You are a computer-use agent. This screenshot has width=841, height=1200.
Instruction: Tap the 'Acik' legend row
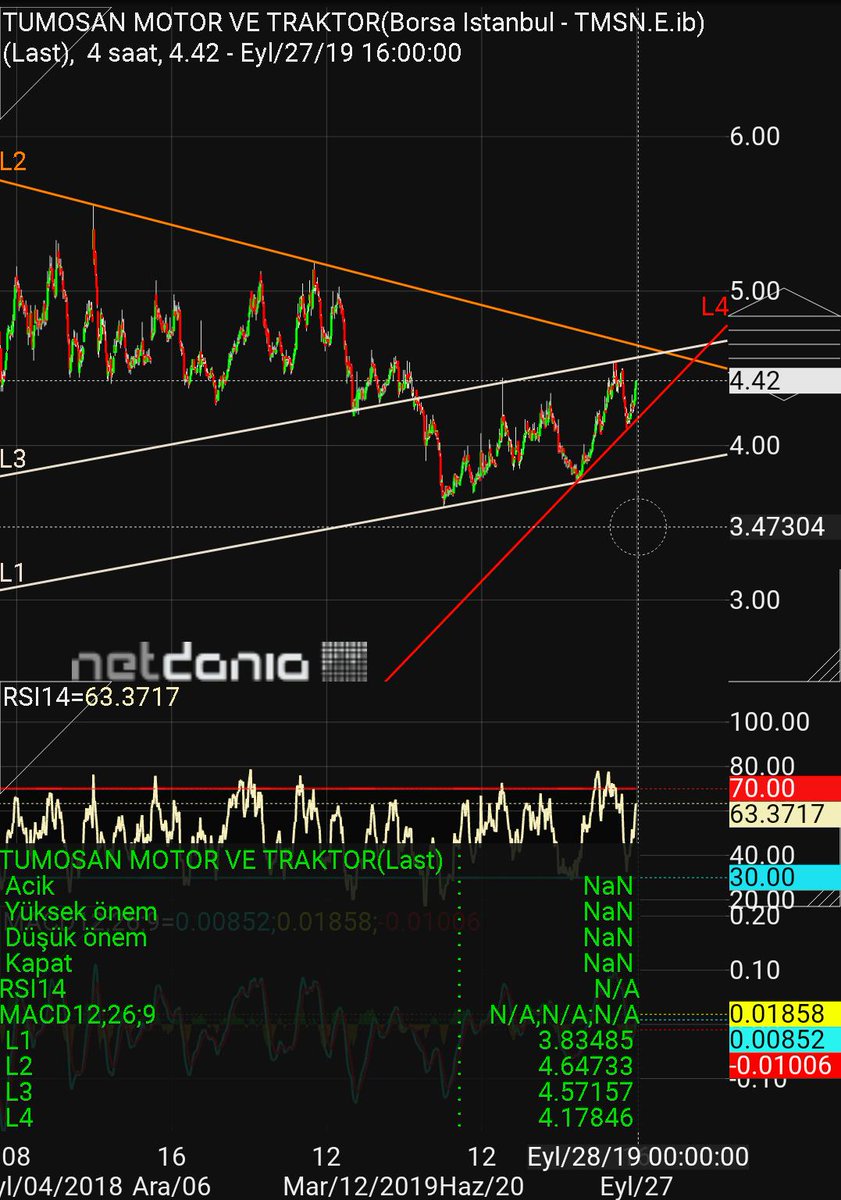pyautogui.click(x=320, y=885)
